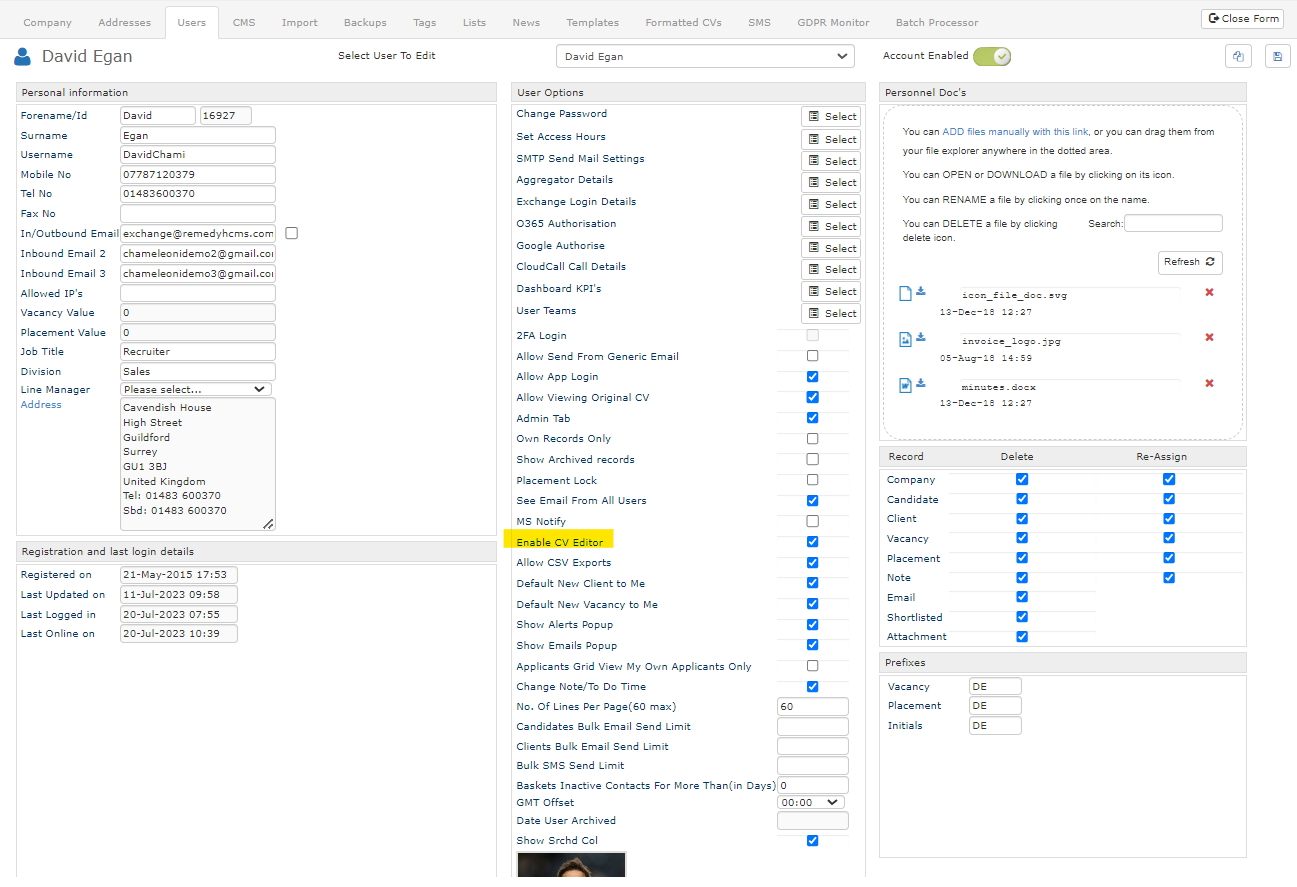Uncheck Allow CSV Exports
This screenshot has width=1297, height=887.
[812, 563]
